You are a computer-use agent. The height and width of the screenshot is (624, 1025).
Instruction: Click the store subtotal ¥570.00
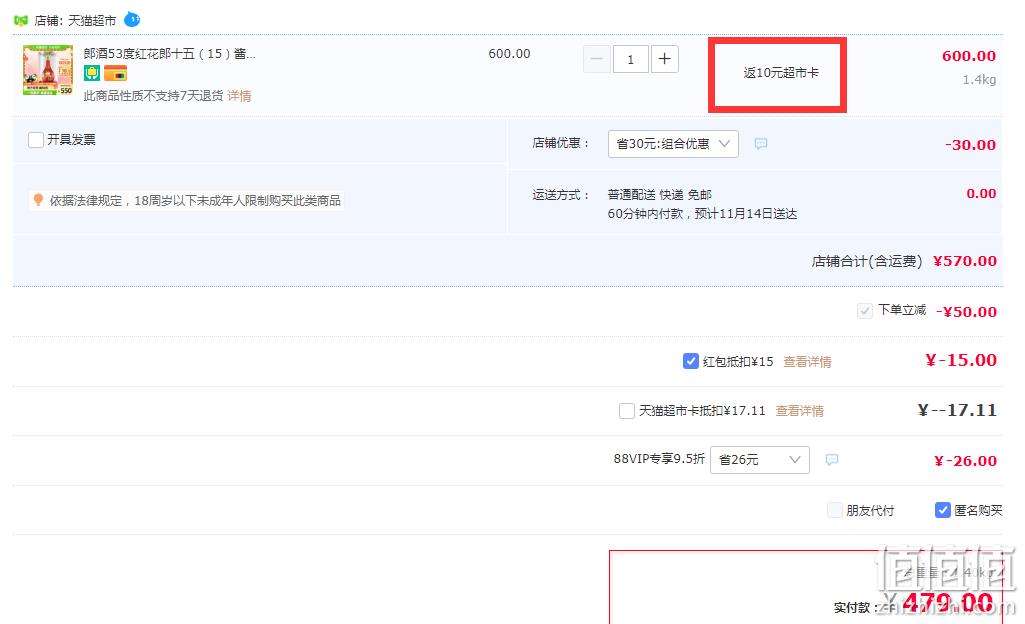[965, 261]
